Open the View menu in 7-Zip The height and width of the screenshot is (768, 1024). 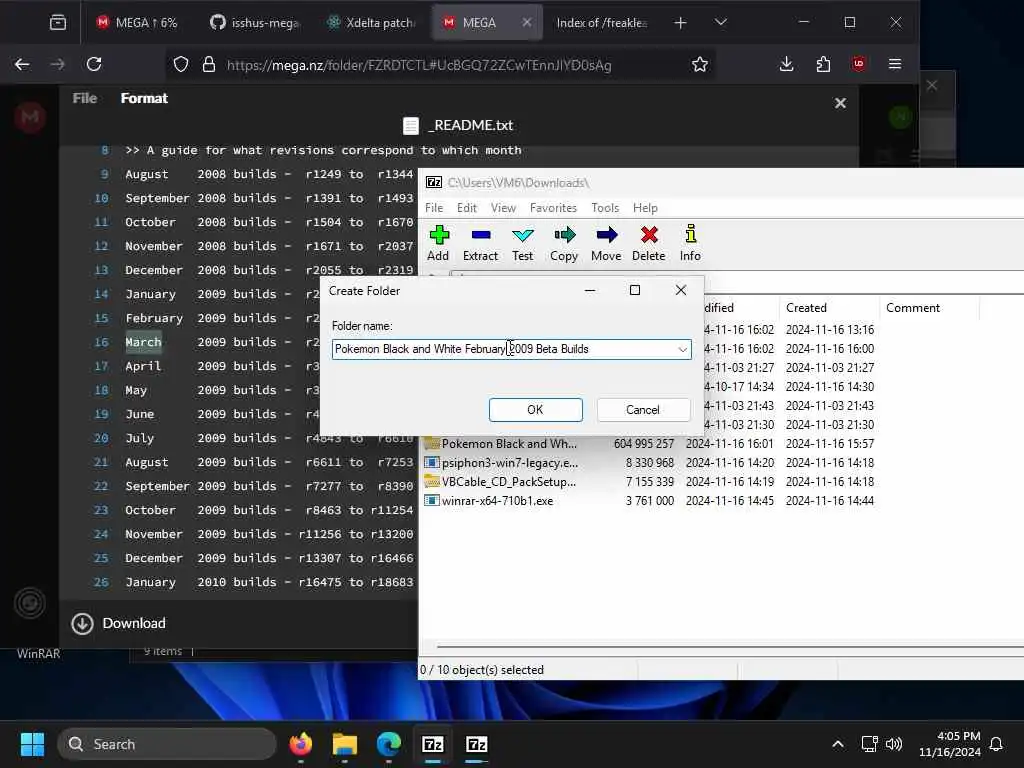(504, 208)
